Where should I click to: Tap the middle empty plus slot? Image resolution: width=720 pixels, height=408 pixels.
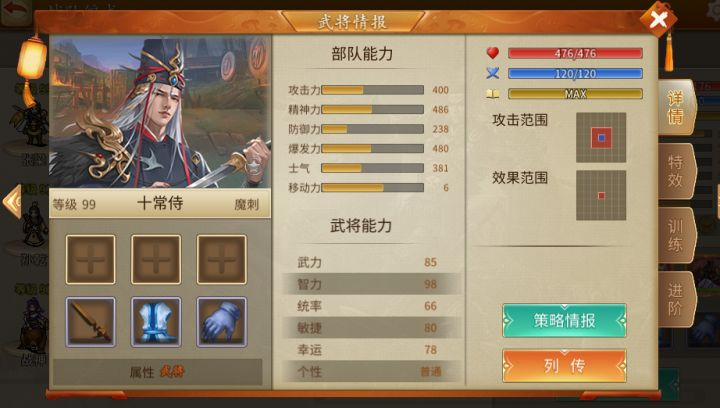pyautogui.click(x=156, y=260)
